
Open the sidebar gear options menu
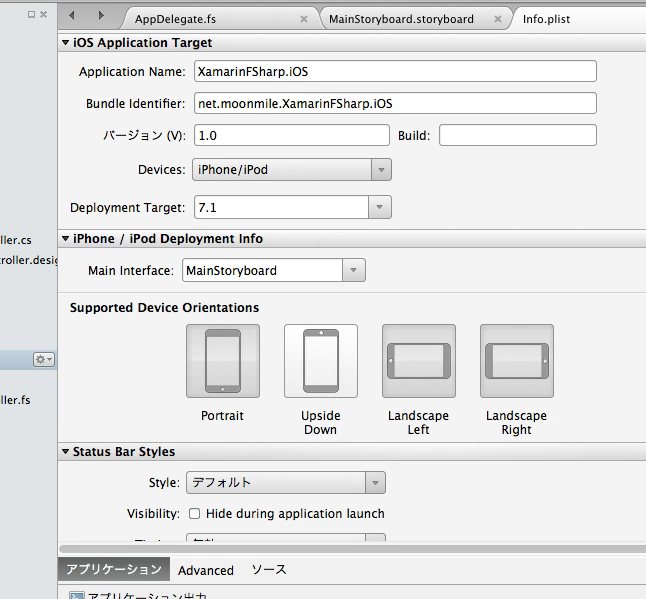pos(44,359)
